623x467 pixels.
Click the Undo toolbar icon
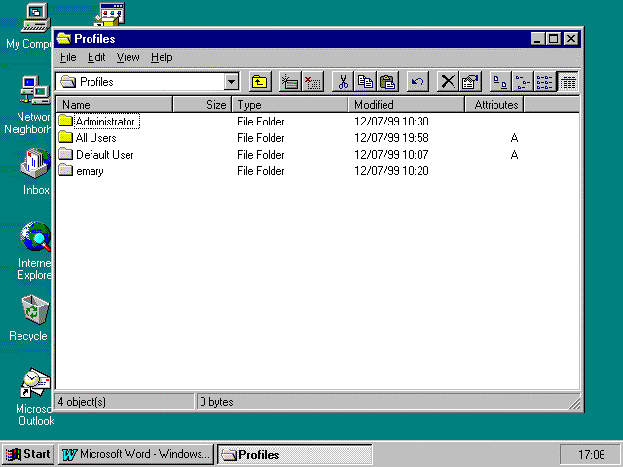pyautogui.click(x=418, y=82)
